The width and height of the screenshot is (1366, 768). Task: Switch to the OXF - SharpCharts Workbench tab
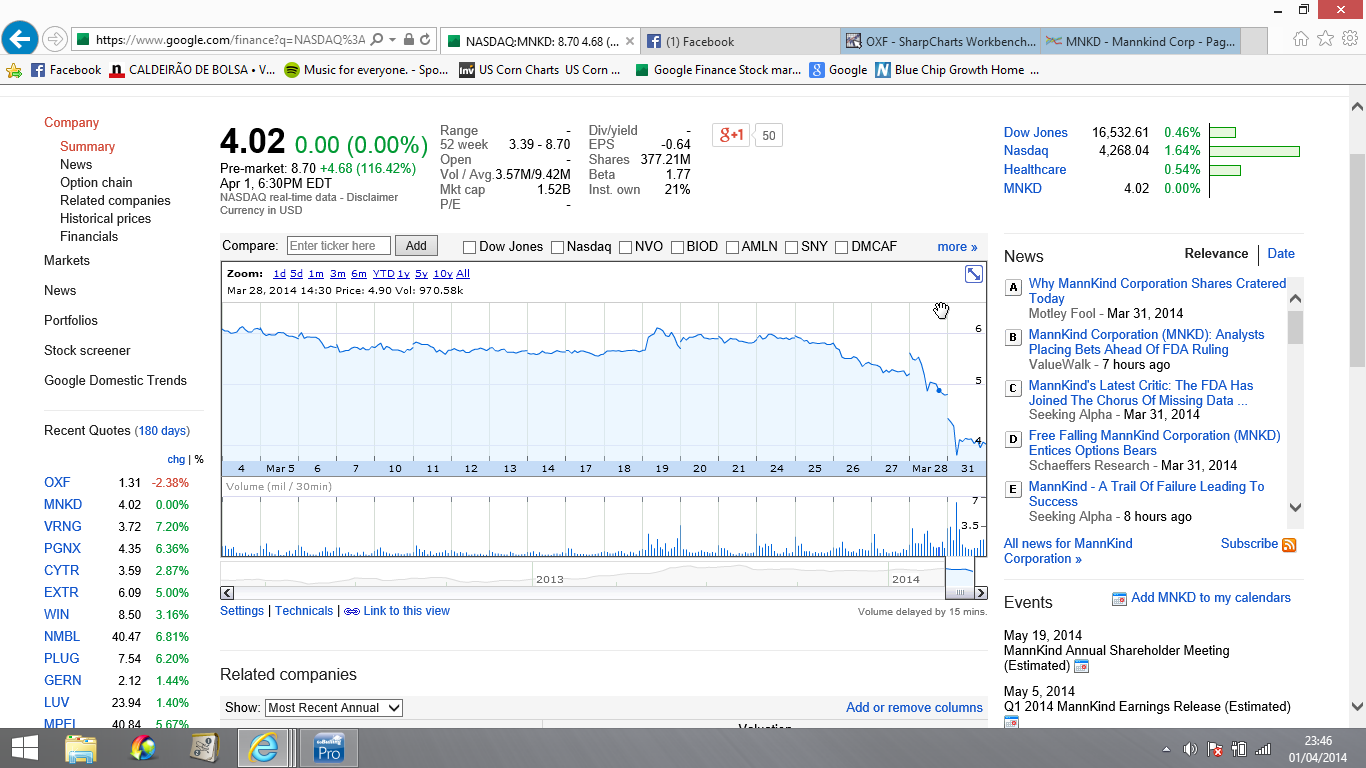[940, 41]
